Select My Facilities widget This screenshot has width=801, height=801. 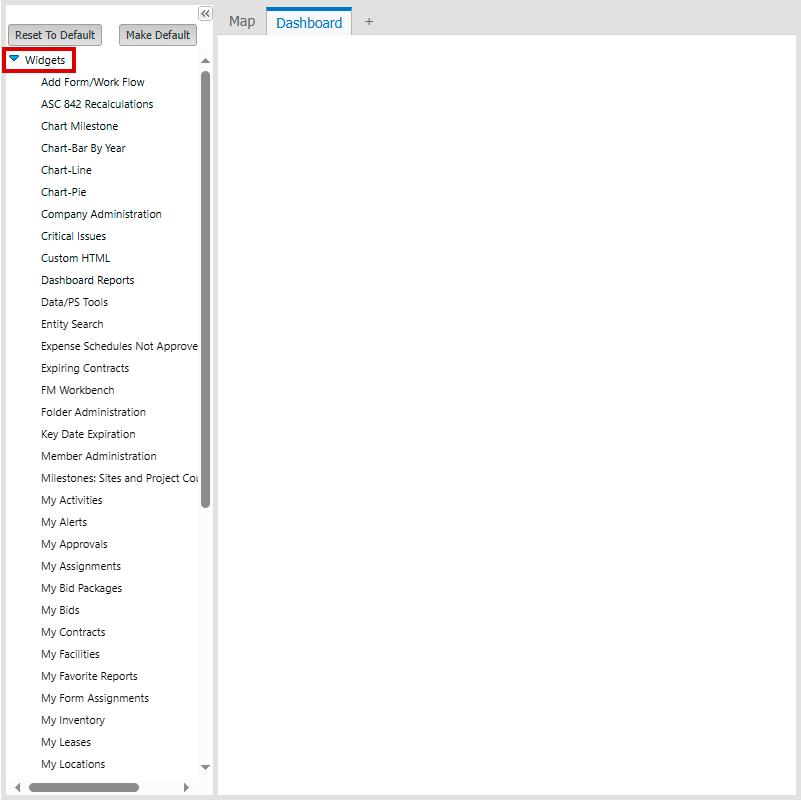click(x=70, y=653)
